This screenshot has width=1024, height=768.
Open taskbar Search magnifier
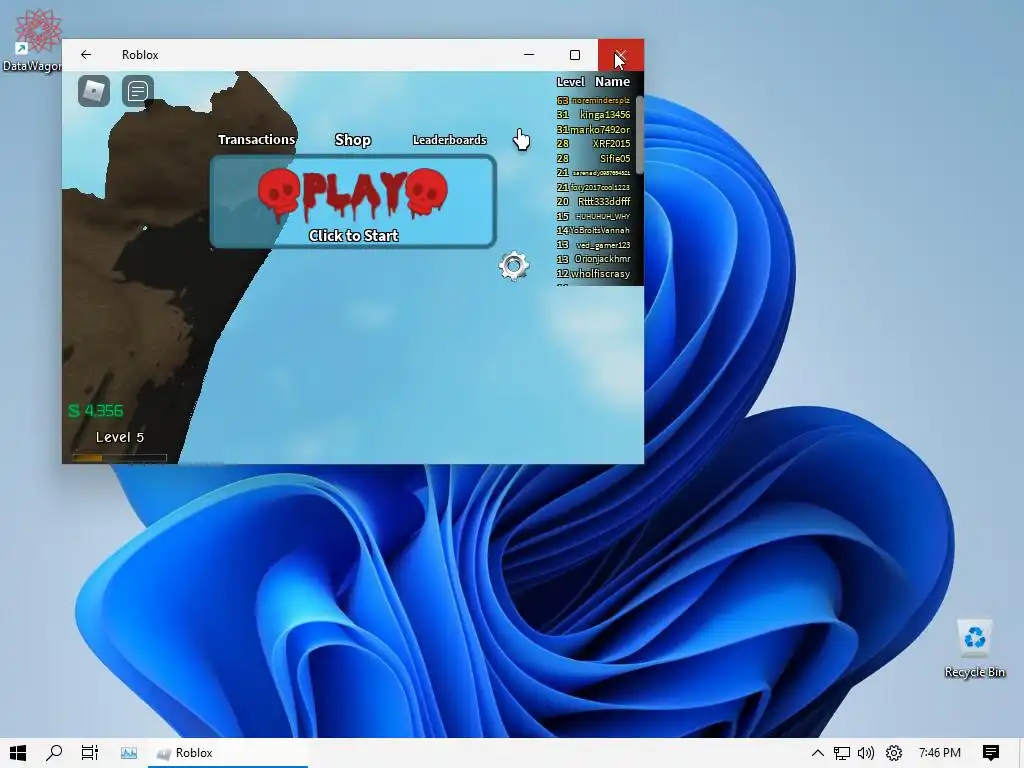54,753
